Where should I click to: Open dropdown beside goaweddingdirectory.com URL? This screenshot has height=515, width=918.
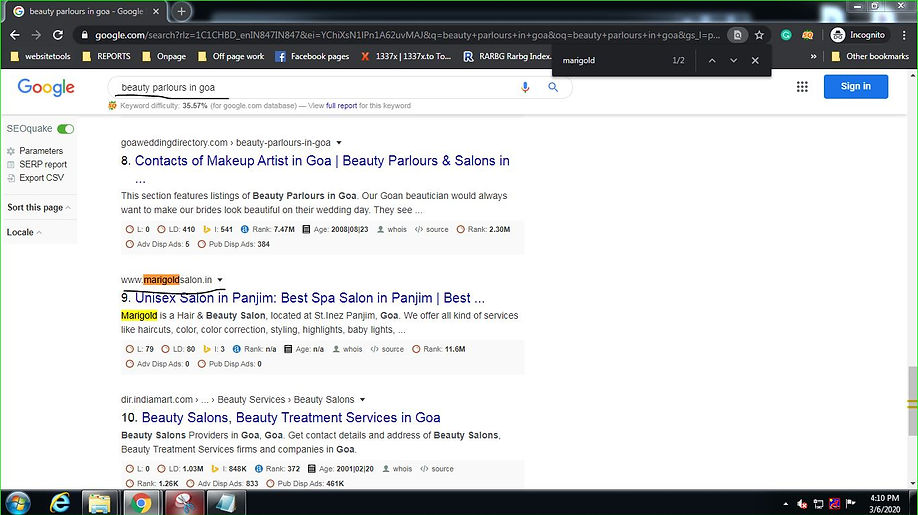pyautogui.click(x=338, y=143)
